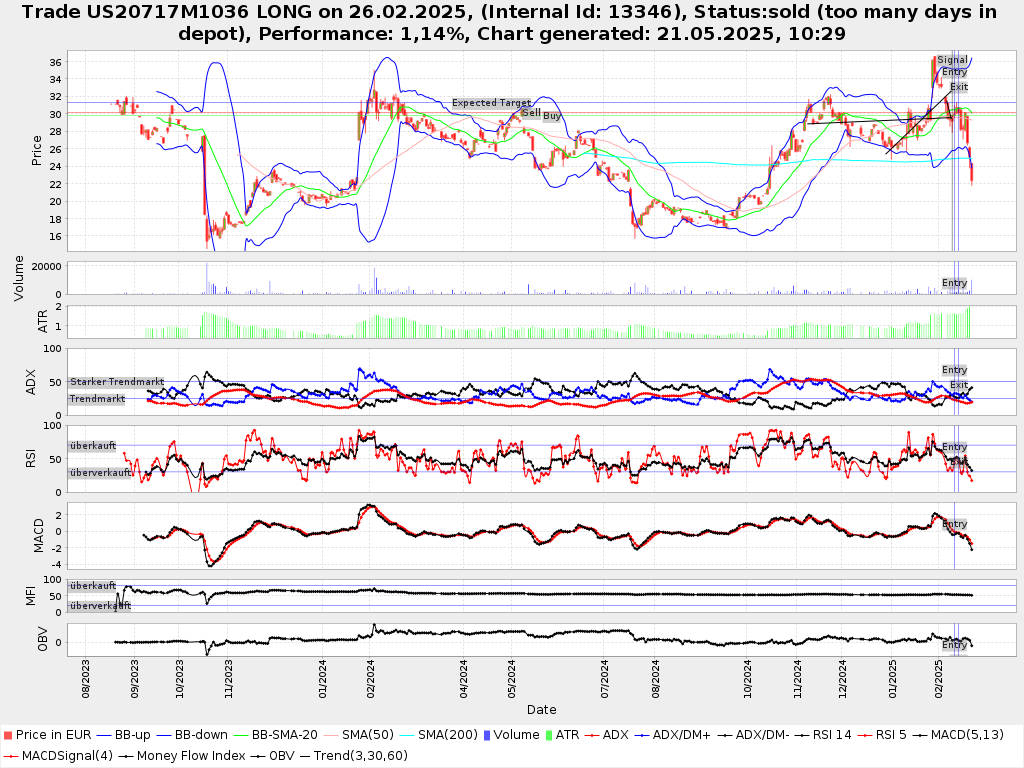Click the Sell marker label on price chart
Screen dimensions: 1024x768
[530, 113]
